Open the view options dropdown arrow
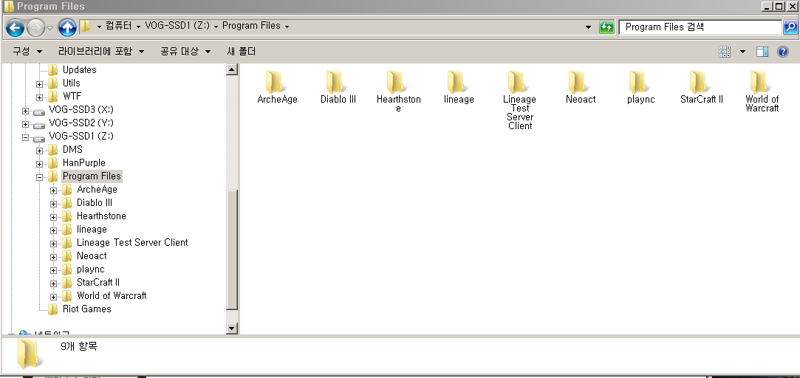800x378 pixels. (742, 52)
